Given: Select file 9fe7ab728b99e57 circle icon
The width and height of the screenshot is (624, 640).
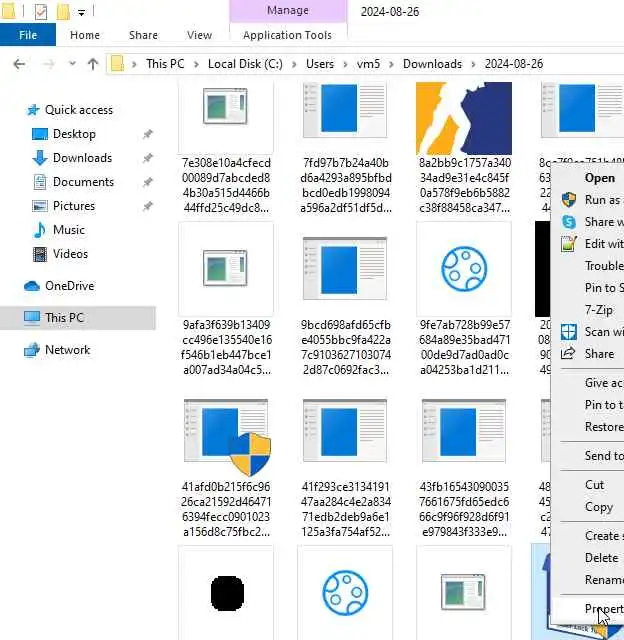Looking at the screenshot, I should click(x=464, y=269).
